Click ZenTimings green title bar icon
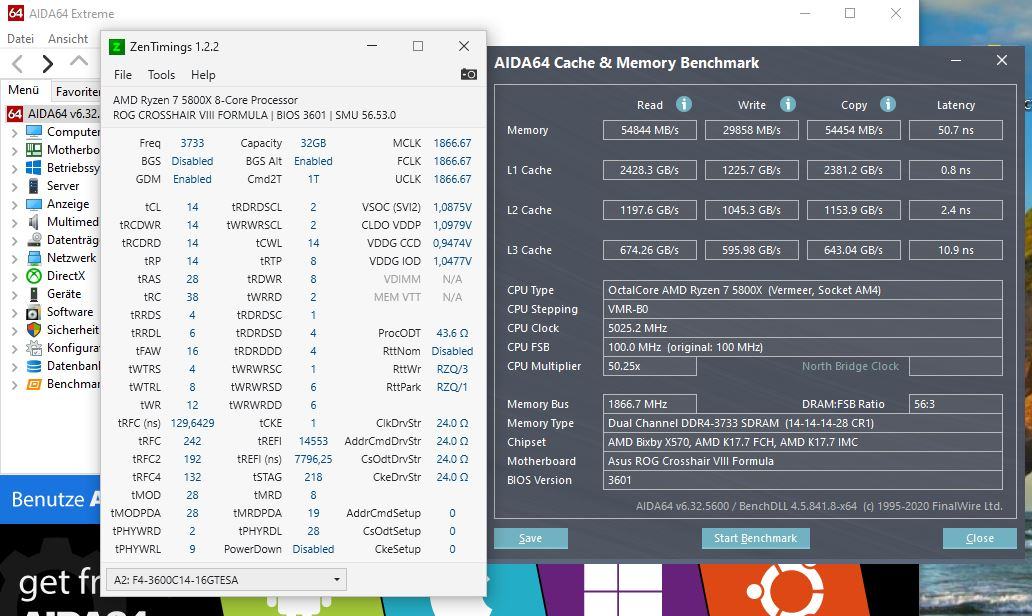This screenshot has width=1032, height=616. 116,47
